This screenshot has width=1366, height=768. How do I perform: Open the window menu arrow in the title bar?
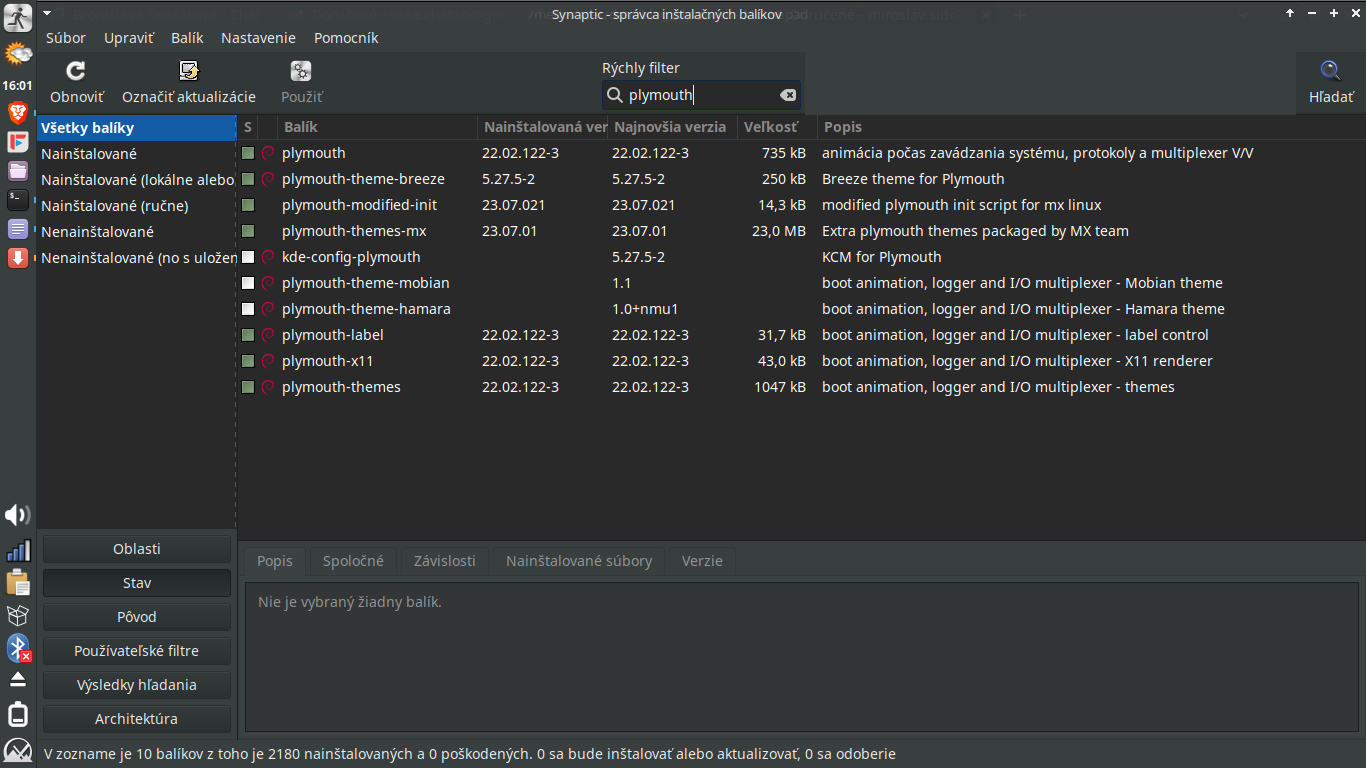point(46,13)
